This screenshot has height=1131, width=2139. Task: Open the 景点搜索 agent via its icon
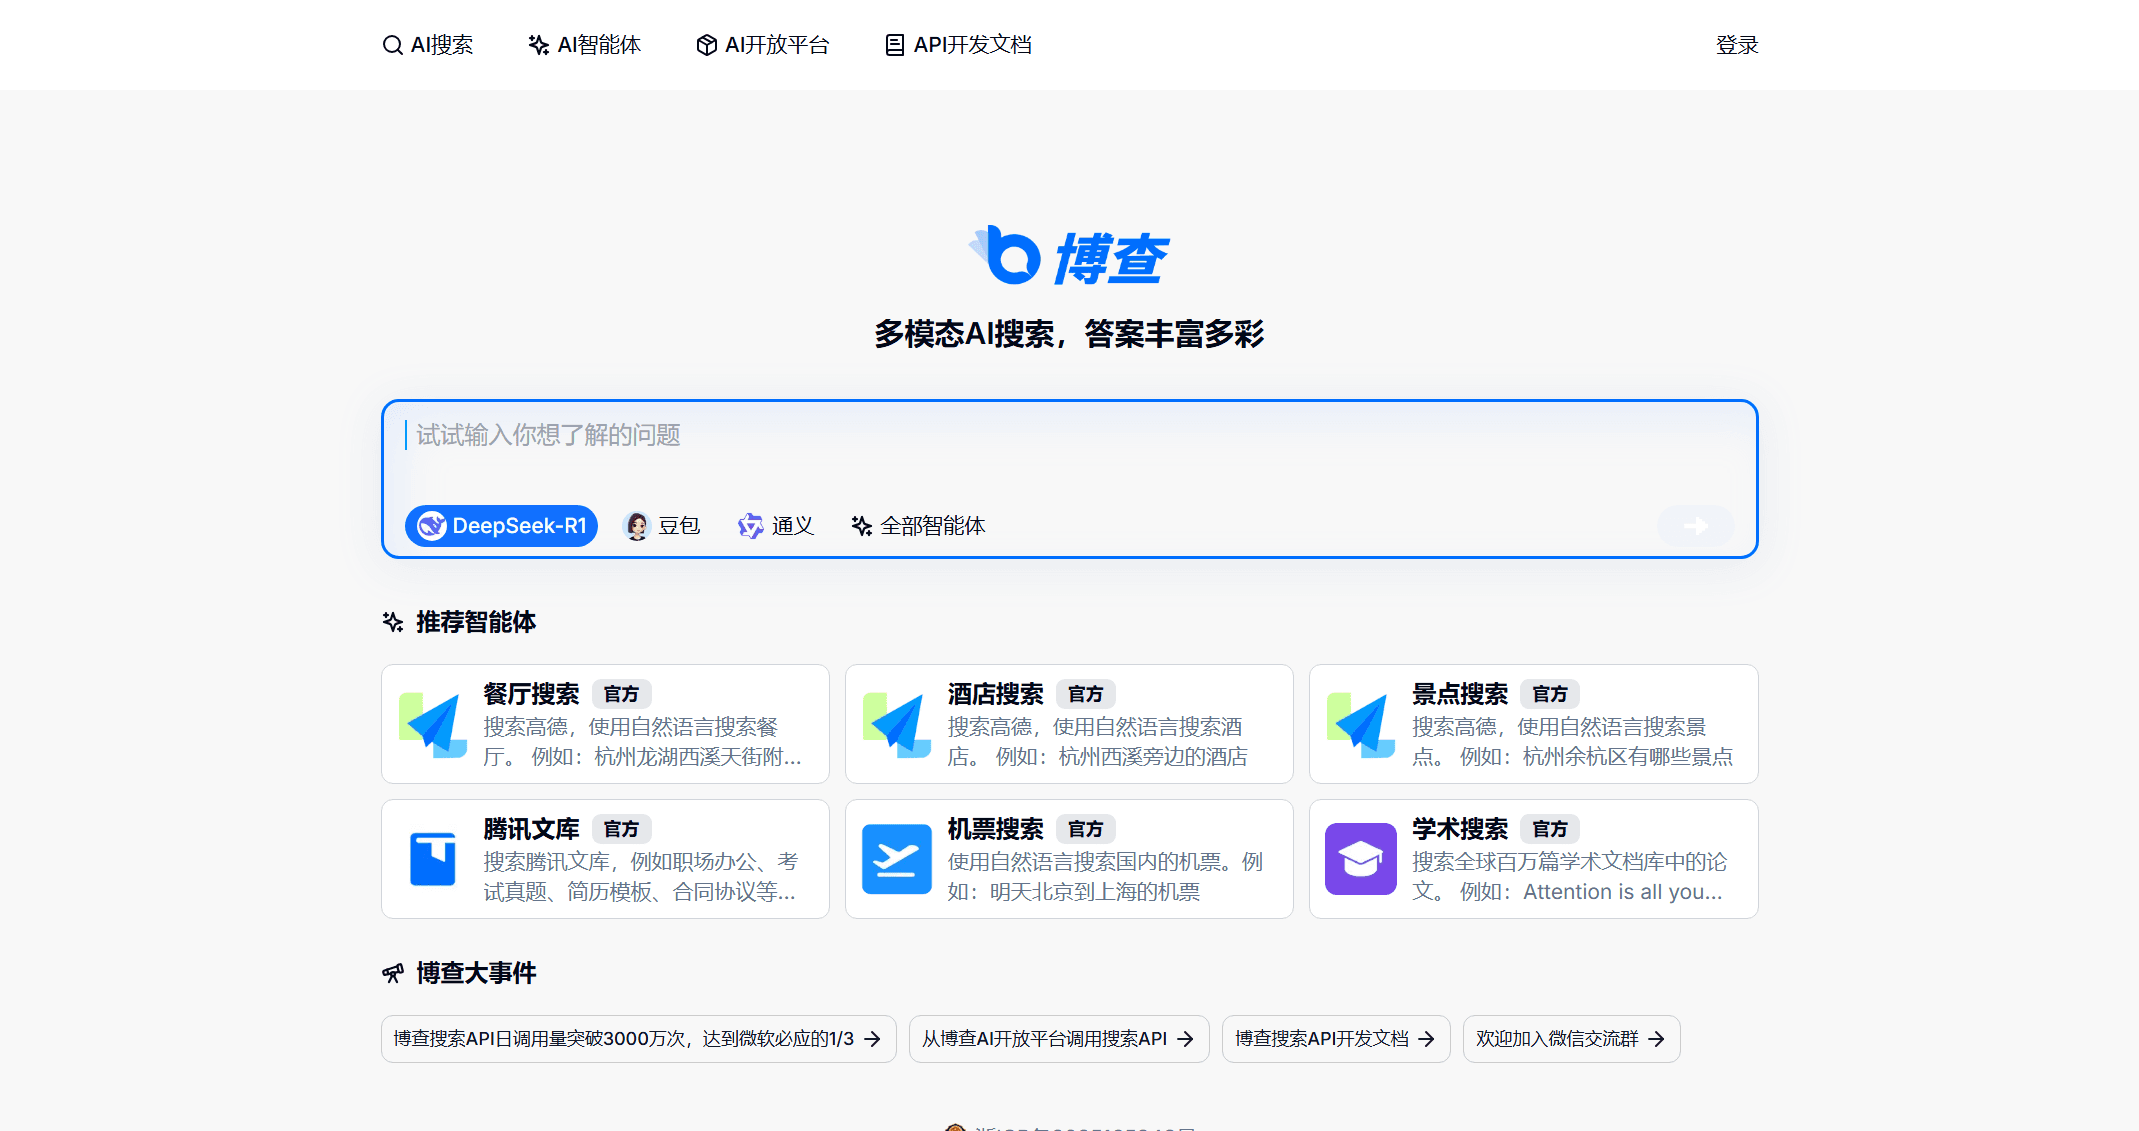click(1361, 723)
